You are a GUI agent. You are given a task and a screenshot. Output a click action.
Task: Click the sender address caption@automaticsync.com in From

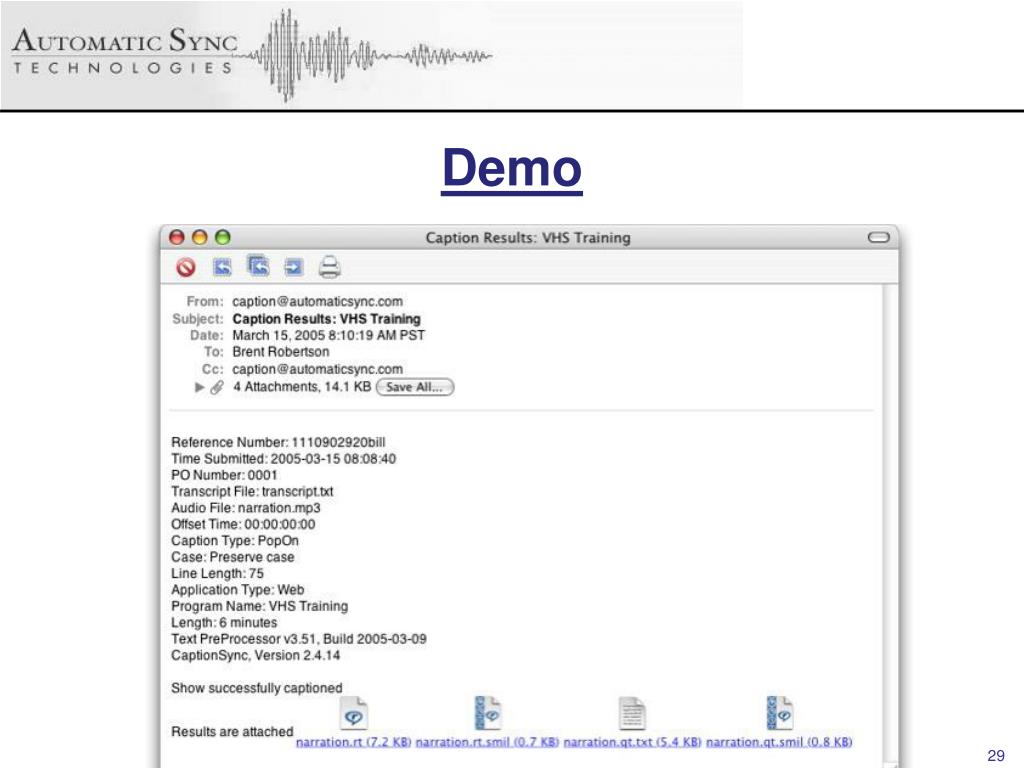click(317, 302)
